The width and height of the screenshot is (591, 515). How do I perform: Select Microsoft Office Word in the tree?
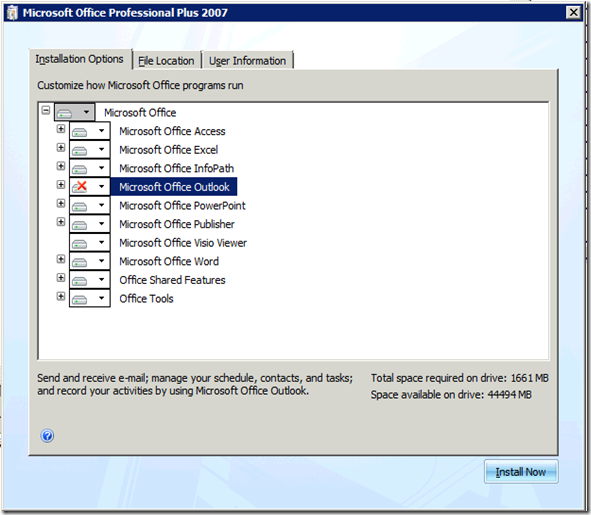point(169,261)
